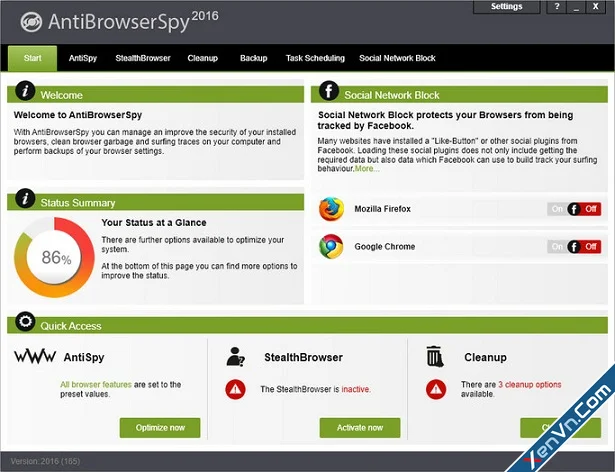Switch to the Task Scheduling tab
The image size is (615, 472).
[315, 58]
